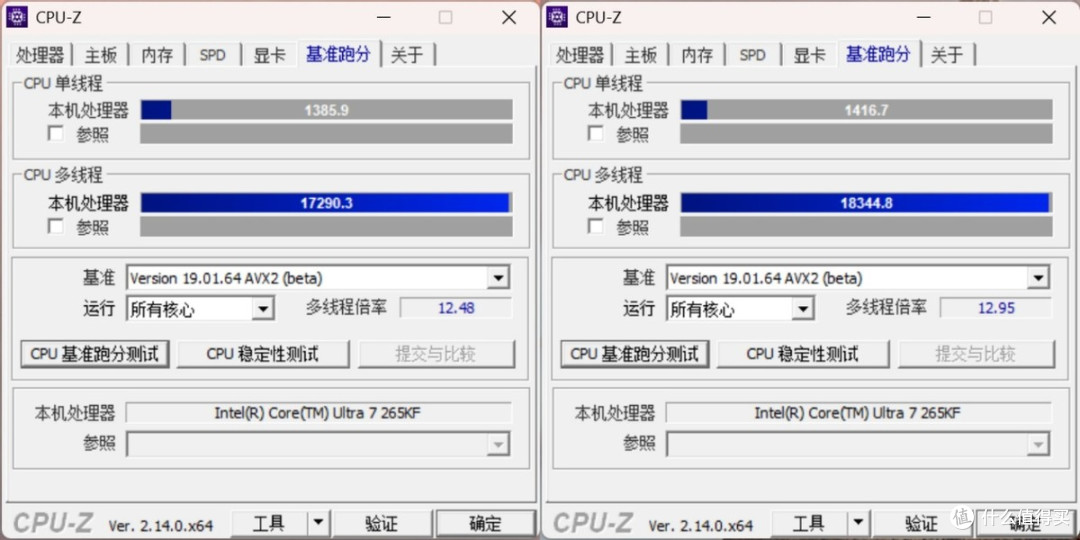Close the left CPU-Z window
The width and height of the screenshot is (1080, 540).
coord(509,17)
